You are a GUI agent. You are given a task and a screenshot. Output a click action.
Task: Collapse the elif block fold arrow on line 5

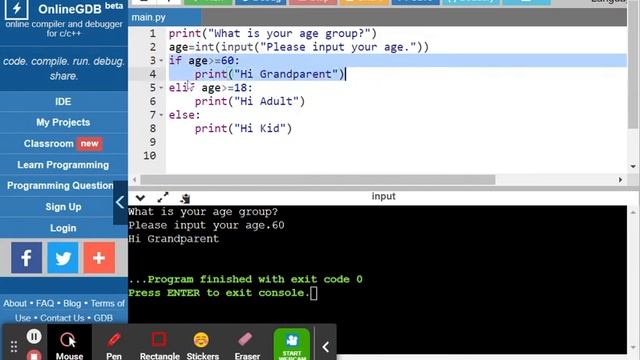click(161, 88)
